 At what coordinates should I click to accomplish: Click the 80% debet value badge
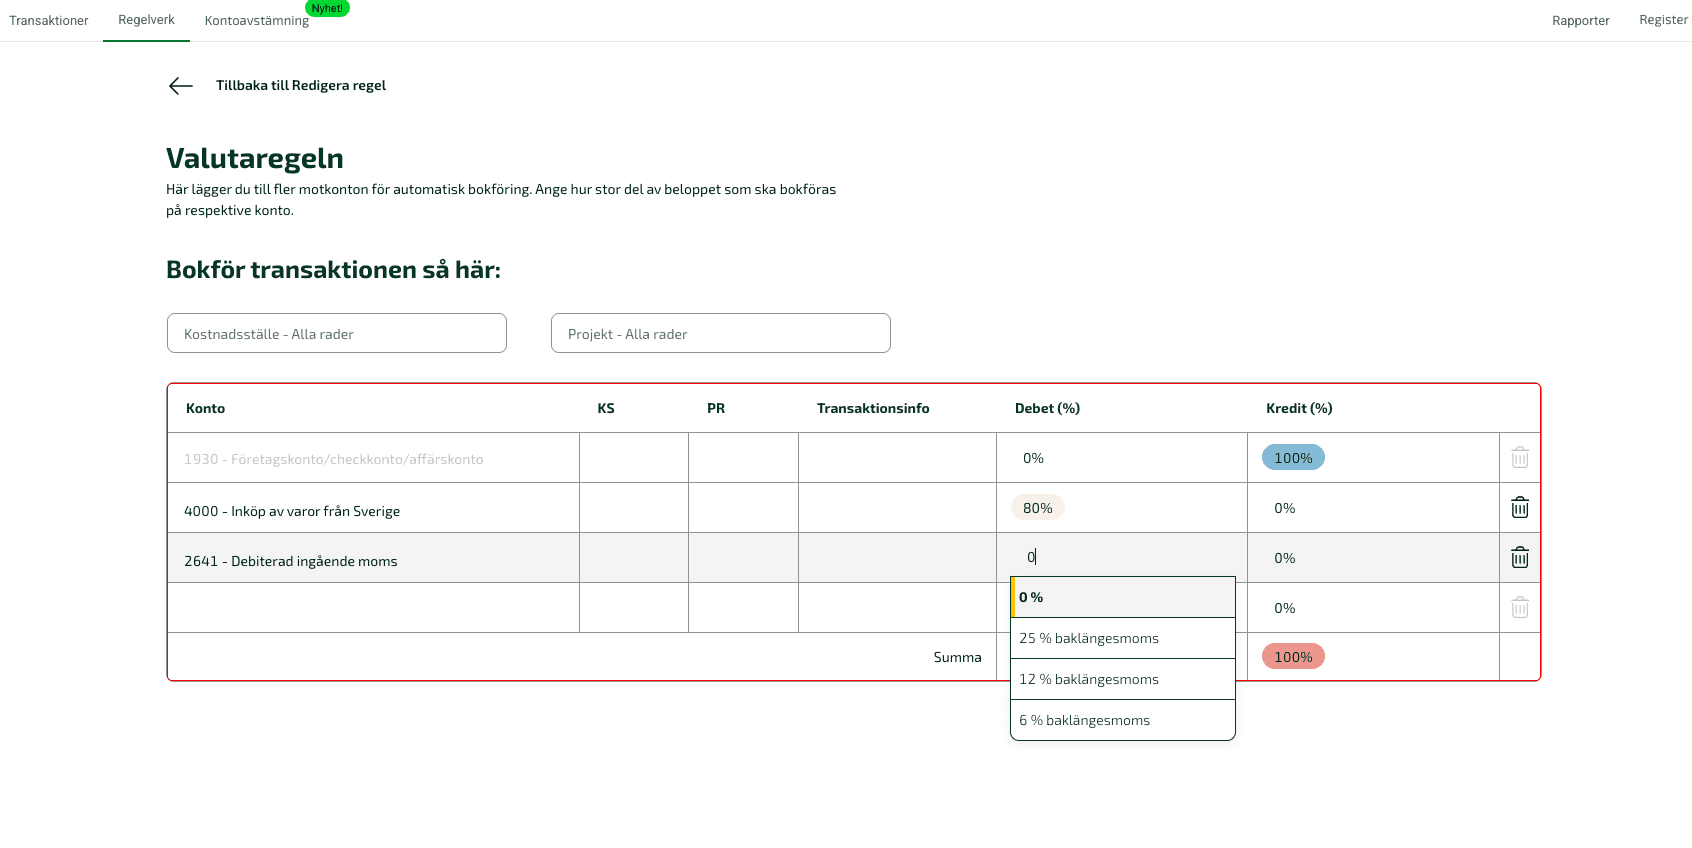[x=1038, y=508]
